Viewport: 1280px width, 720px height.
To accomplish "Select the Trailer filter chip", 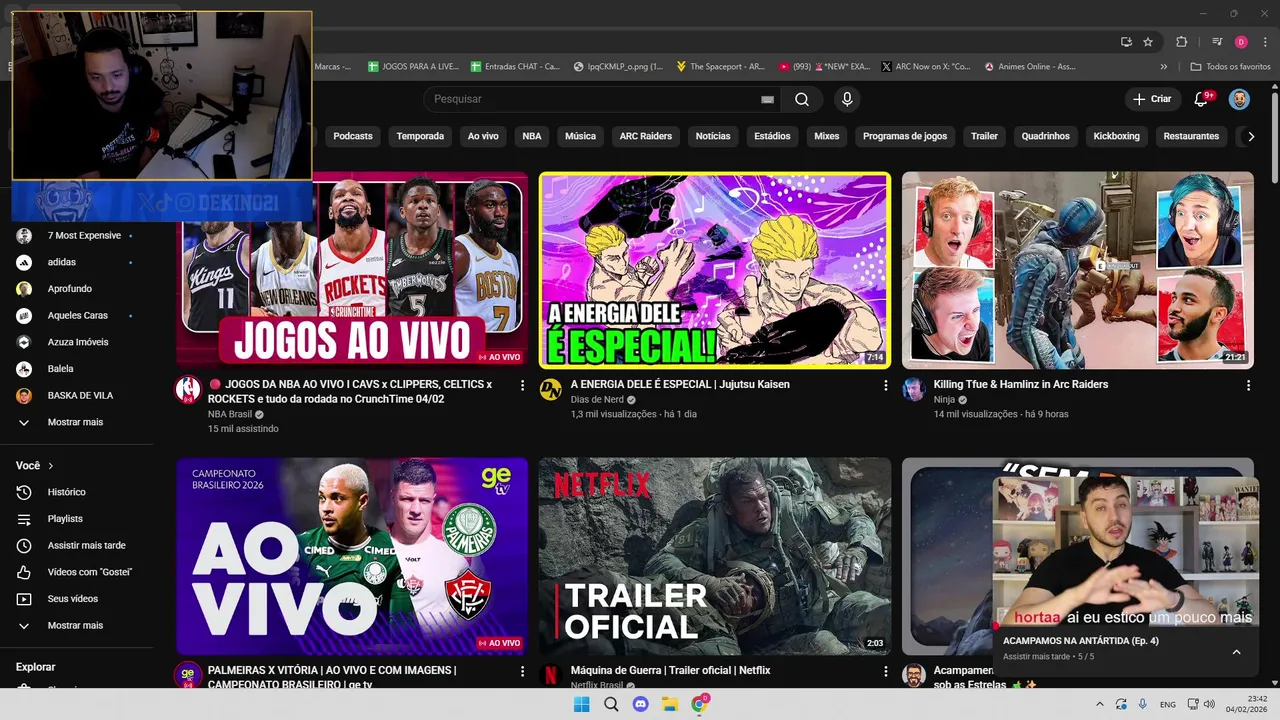I will click(984, 136).
